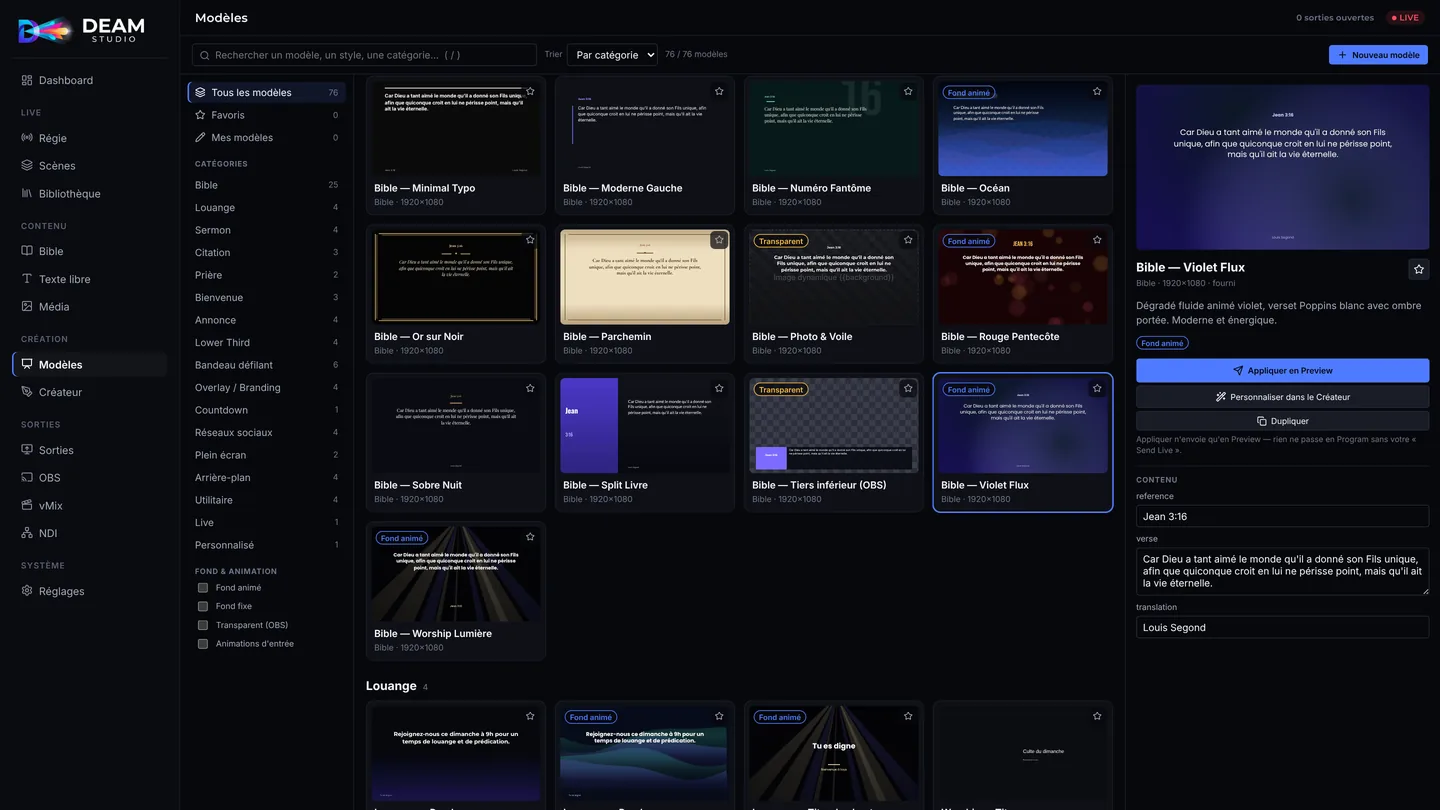Filter templates by Lower Third category
1440x810 pixels.
[x=267, y=343]
